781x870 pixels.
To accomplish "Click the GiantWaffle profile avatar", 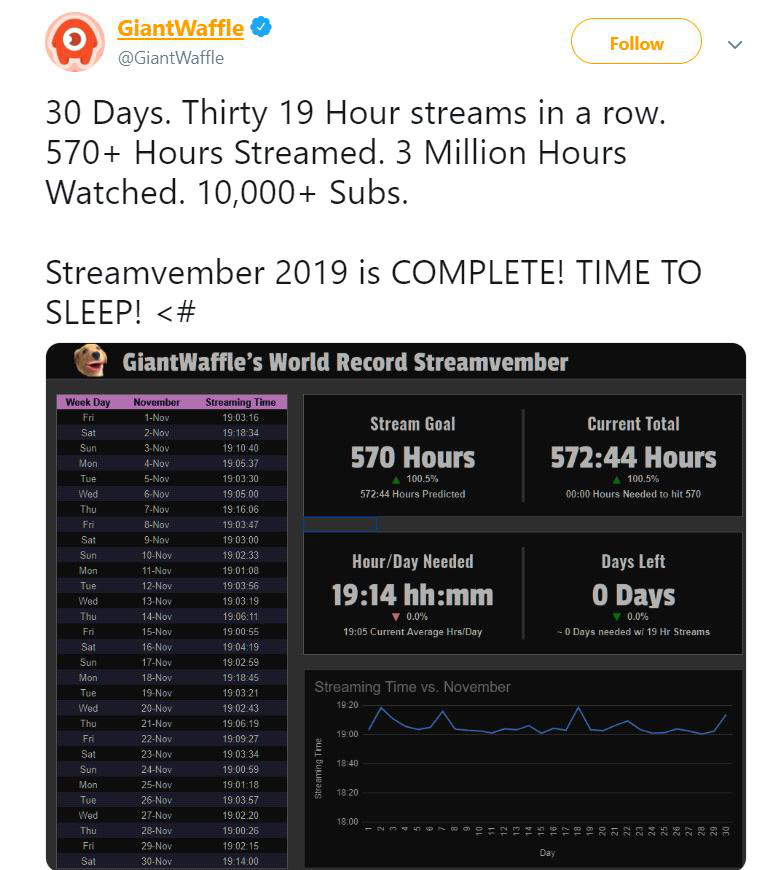I will tap(74, 42).
